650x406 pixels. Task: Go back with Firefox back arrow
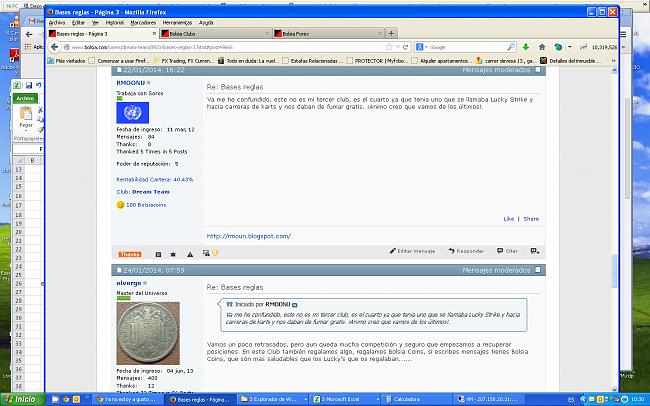coord(54,47)
